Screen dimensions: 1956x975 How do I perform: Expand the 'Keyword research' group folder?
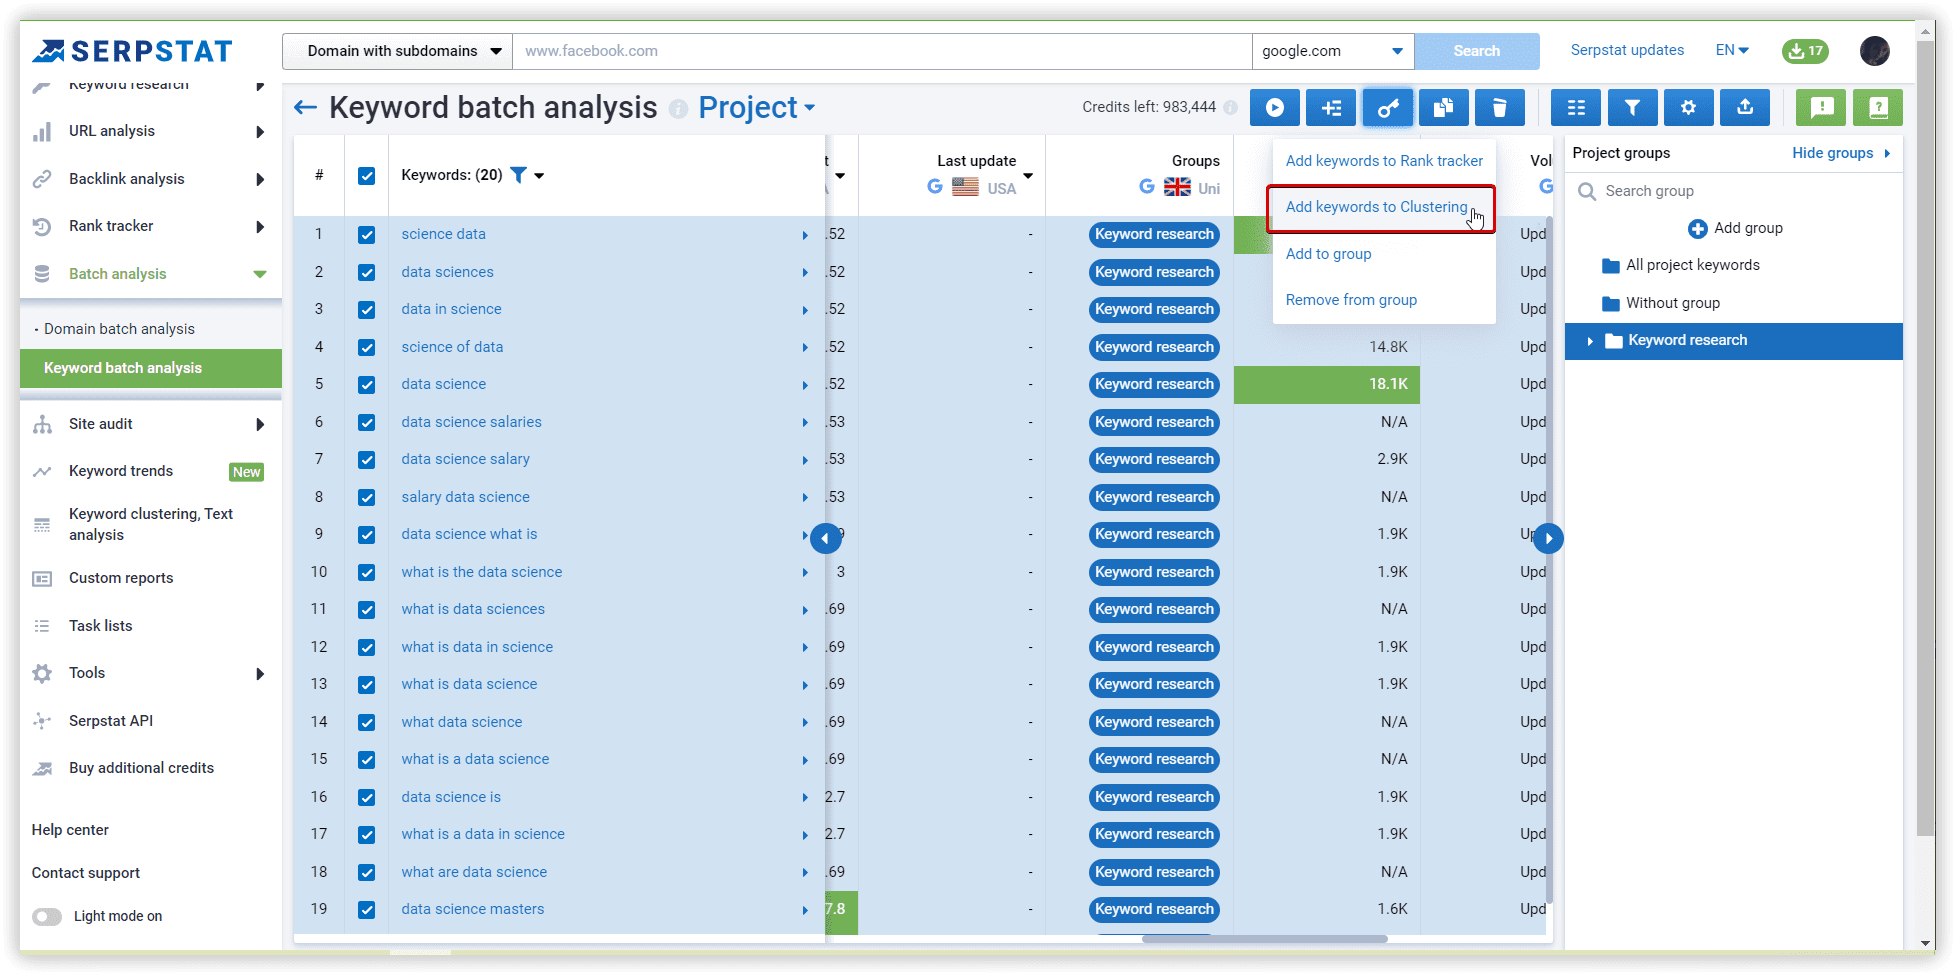1590,340
